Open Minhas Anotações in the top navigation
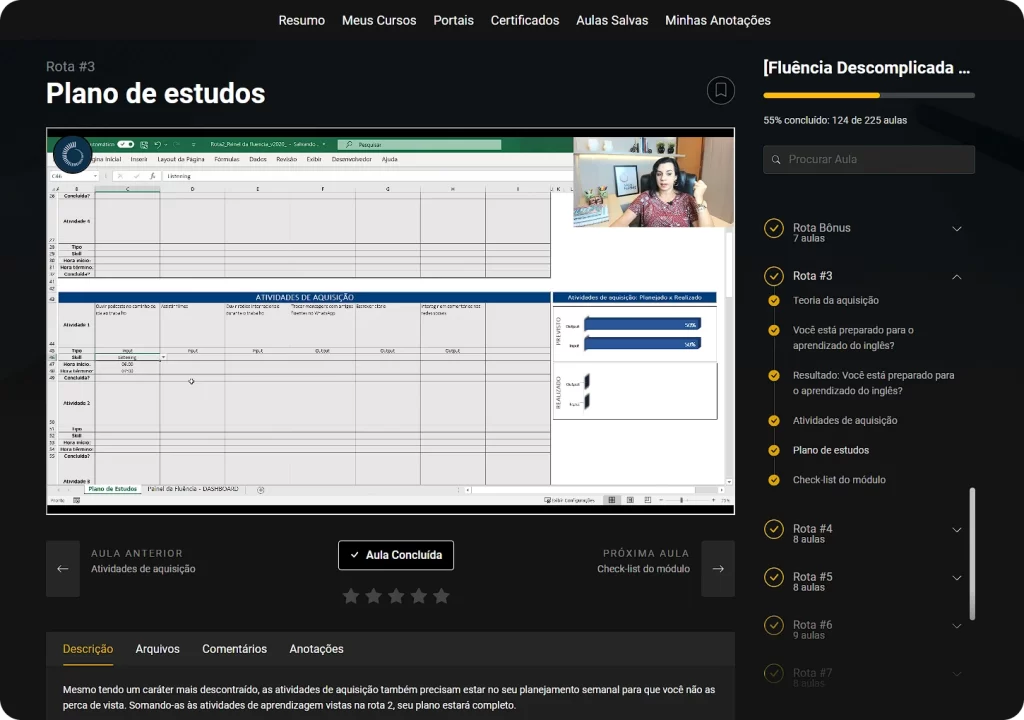The image size is (1024, 720). [718, 20]
